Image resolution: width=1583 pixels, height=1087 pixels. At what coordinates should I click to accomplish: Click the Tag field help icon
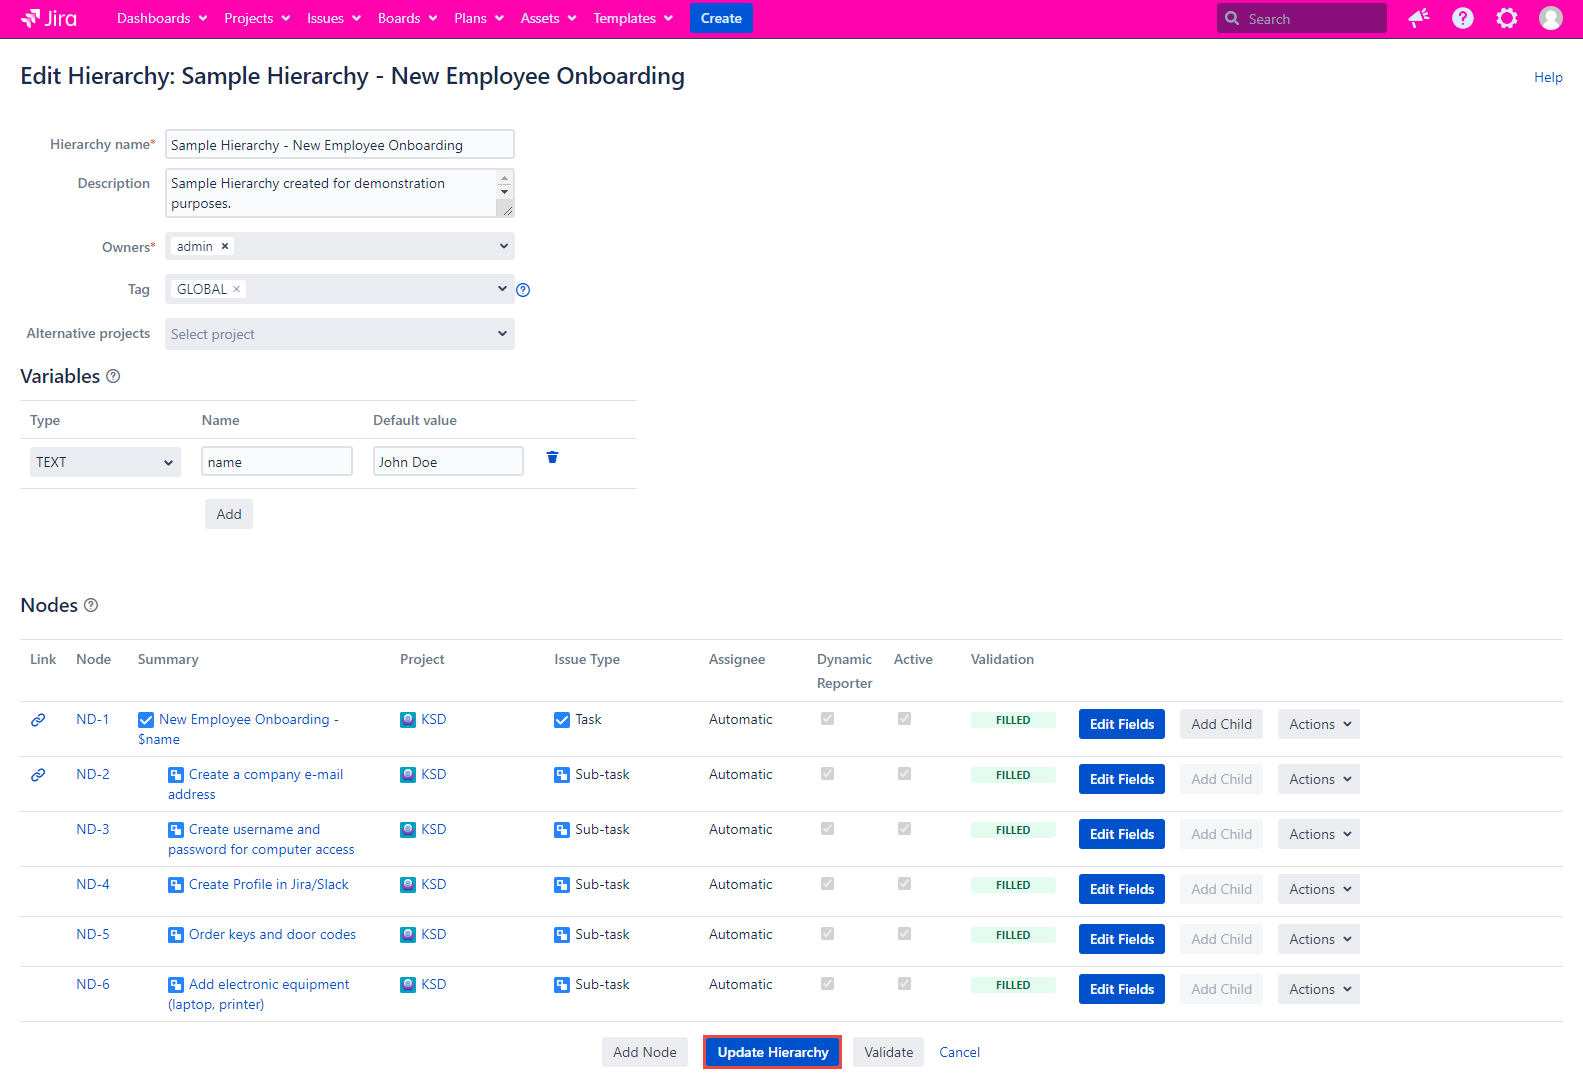click(x=523, y=290)
